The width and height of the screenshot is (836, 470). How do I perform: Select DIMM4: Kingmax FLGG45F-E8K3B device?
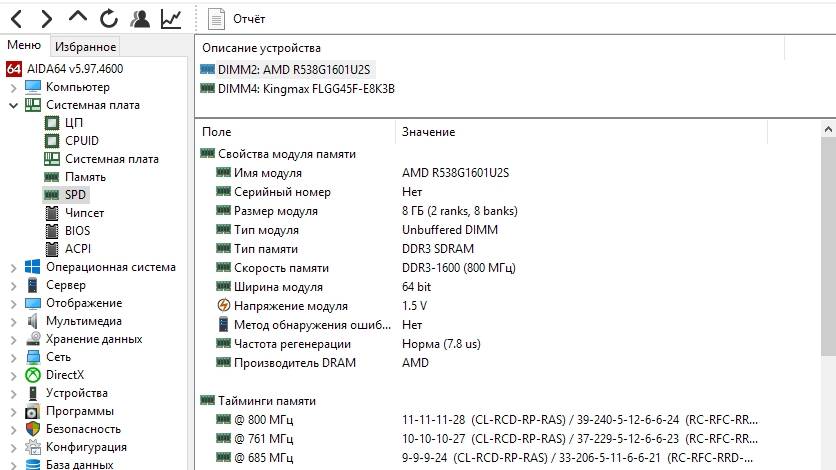(x=305, y=88)
